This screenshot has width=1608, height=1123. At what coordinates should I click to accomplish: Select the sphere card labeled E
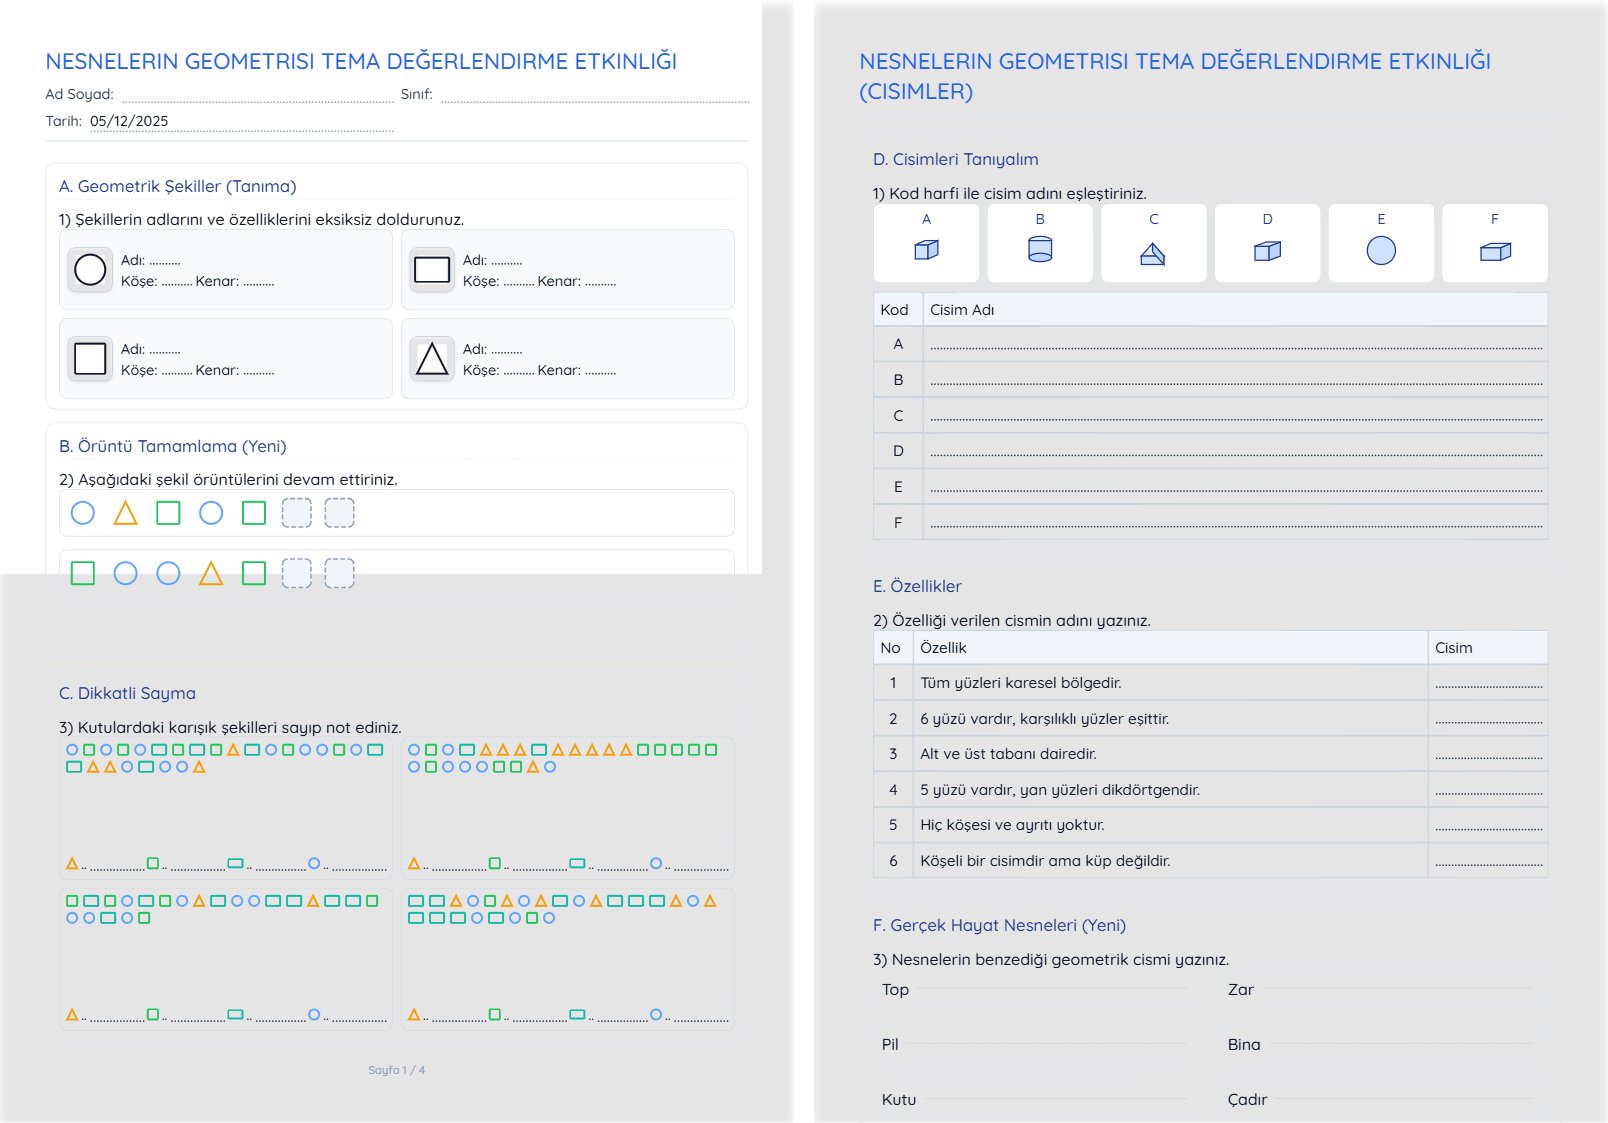(x=1381, y=244)
